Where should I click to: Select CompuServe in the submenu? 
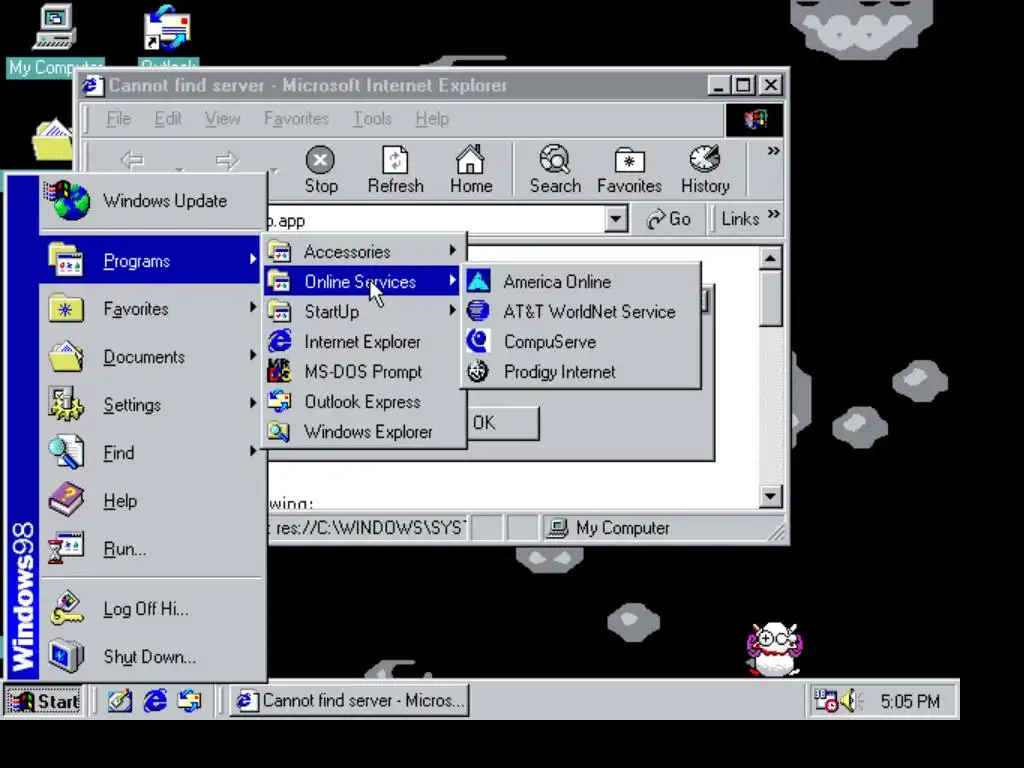coord(581,342)
